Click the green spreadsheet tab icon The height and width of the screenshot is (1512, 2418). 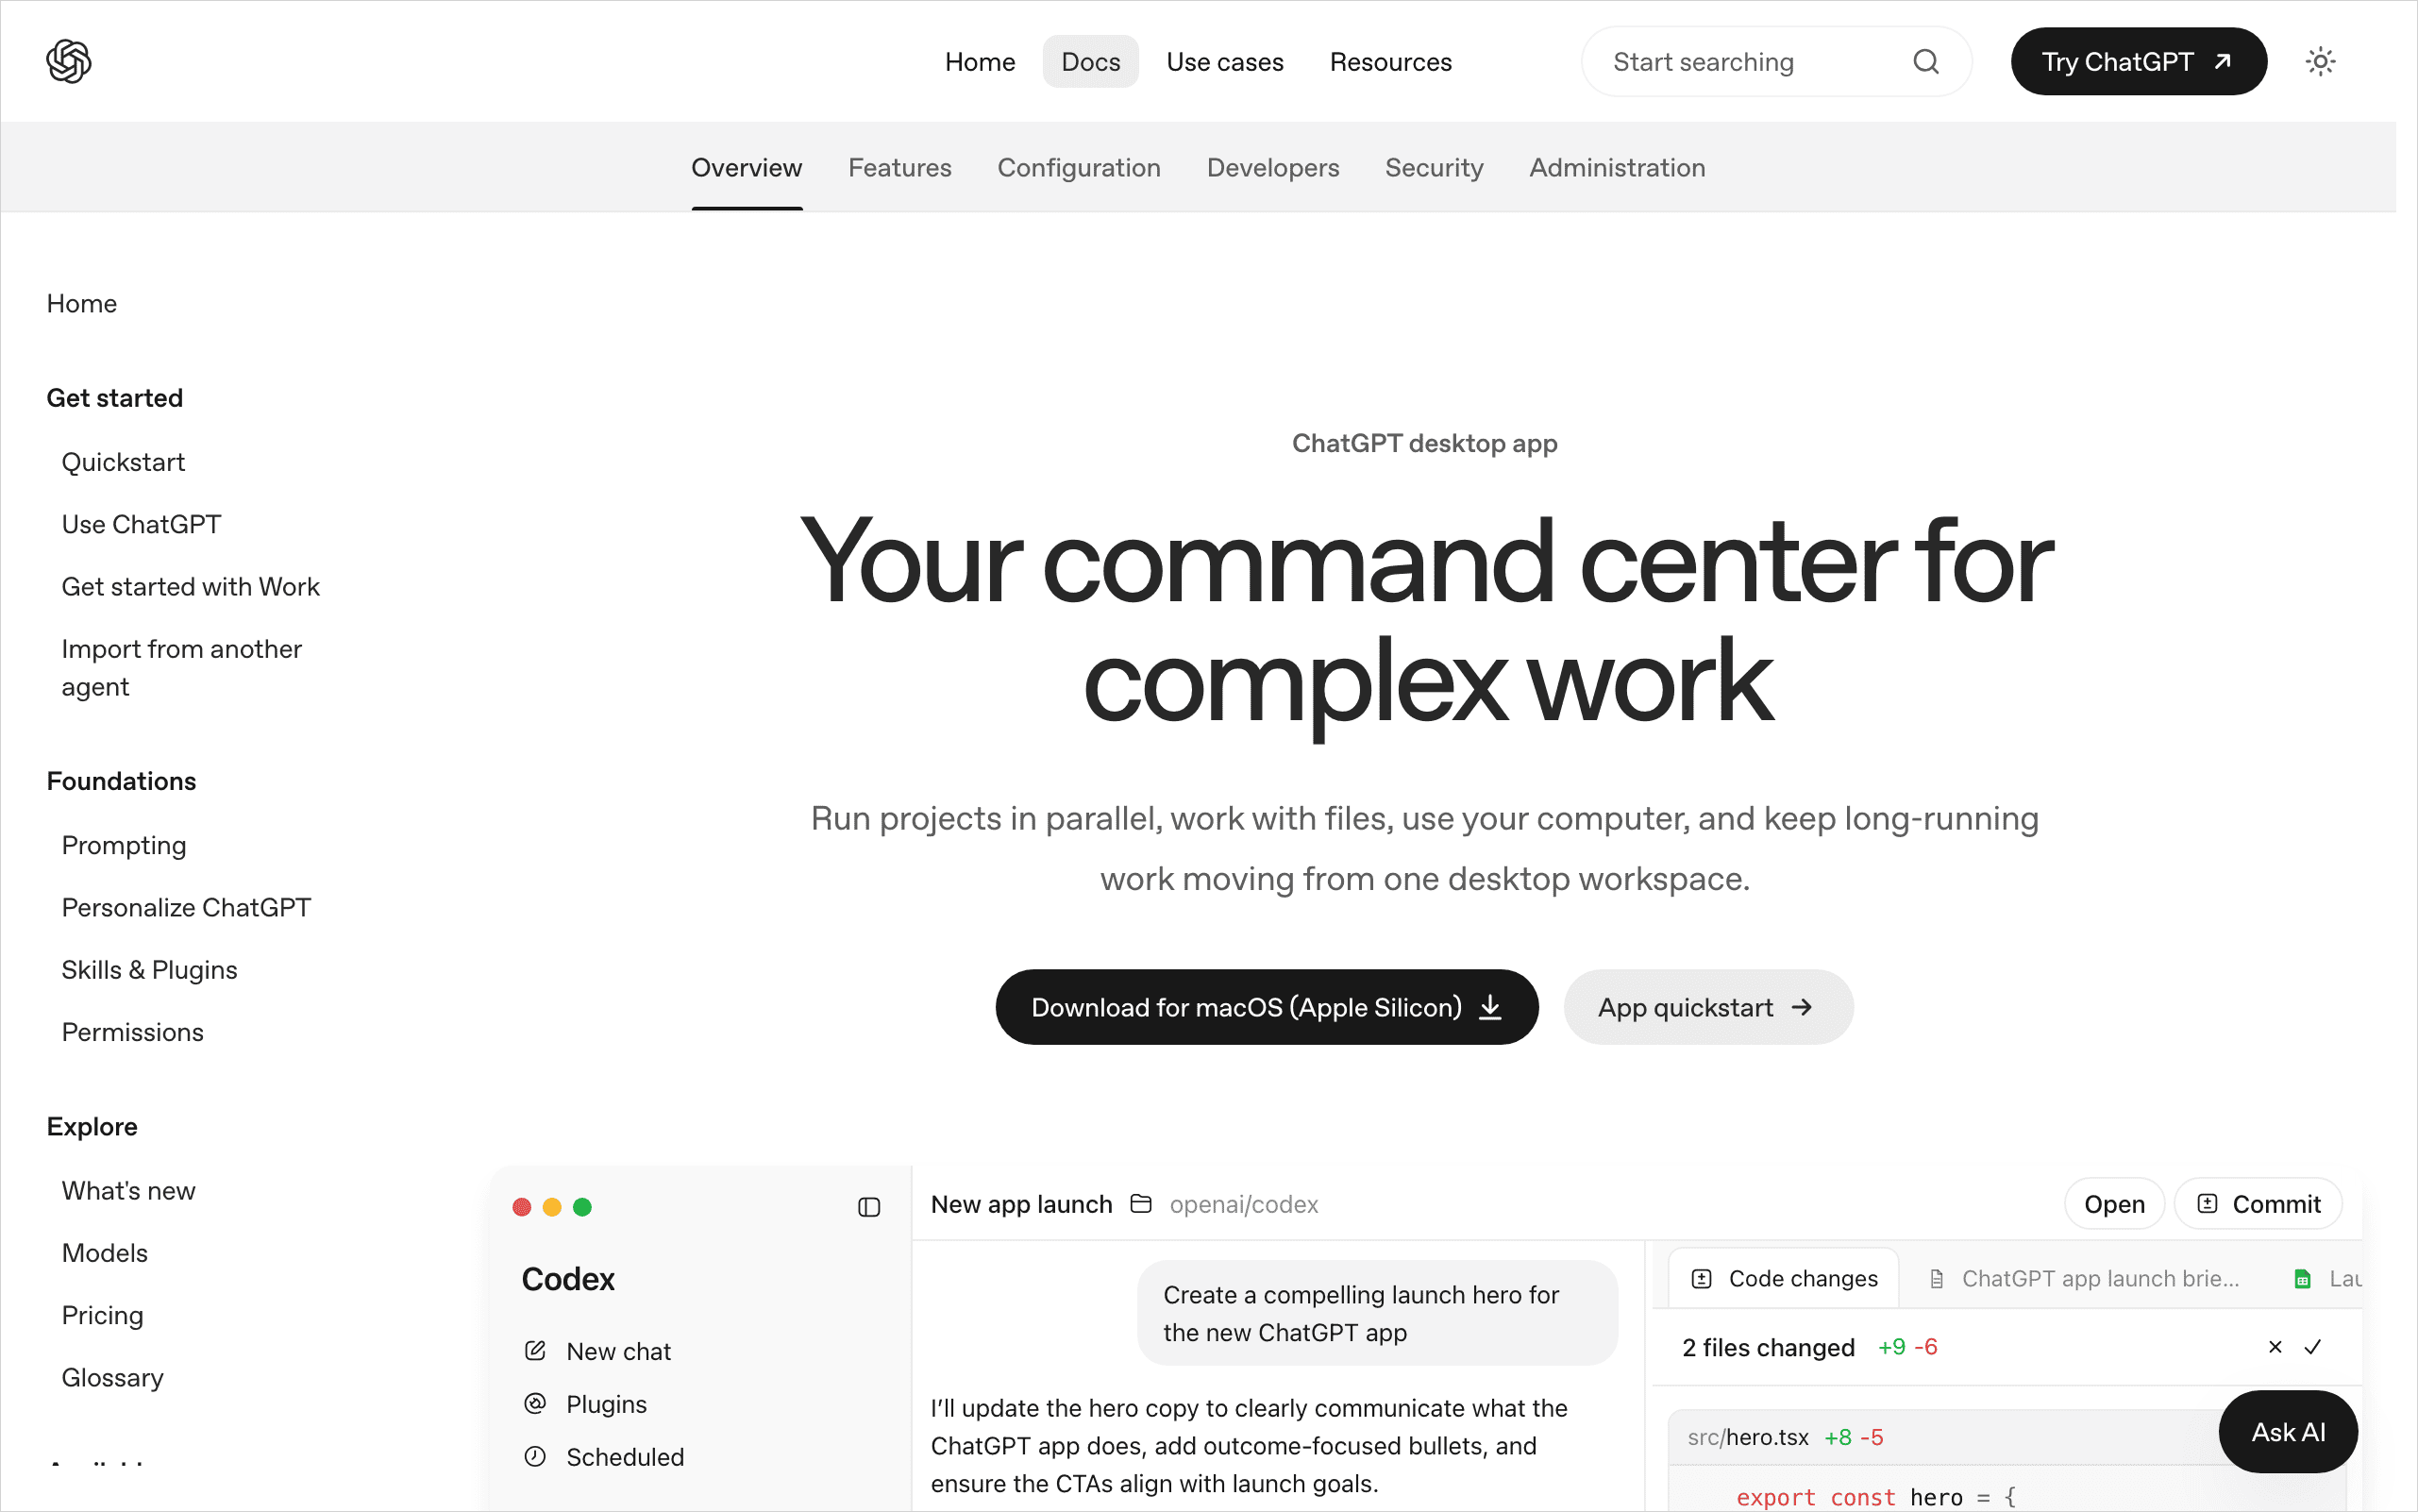pos(2302,1279)
